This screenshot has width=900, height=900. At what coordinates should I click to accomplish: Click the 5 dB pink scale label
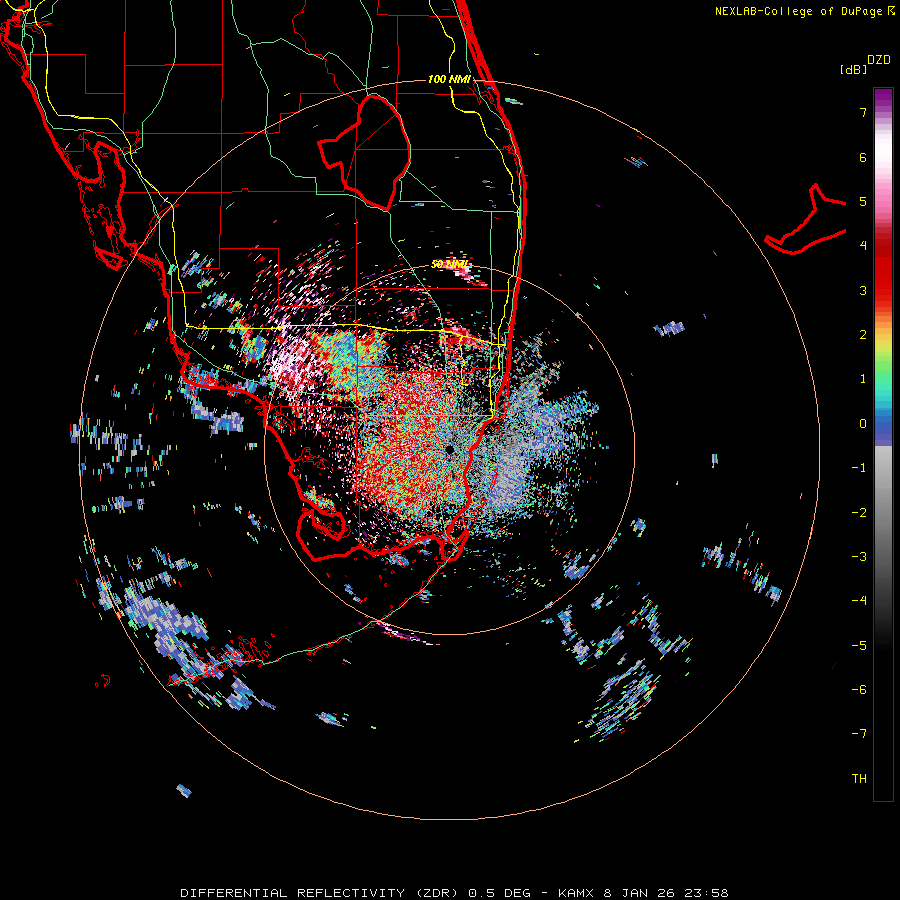(x=863, y=201)
